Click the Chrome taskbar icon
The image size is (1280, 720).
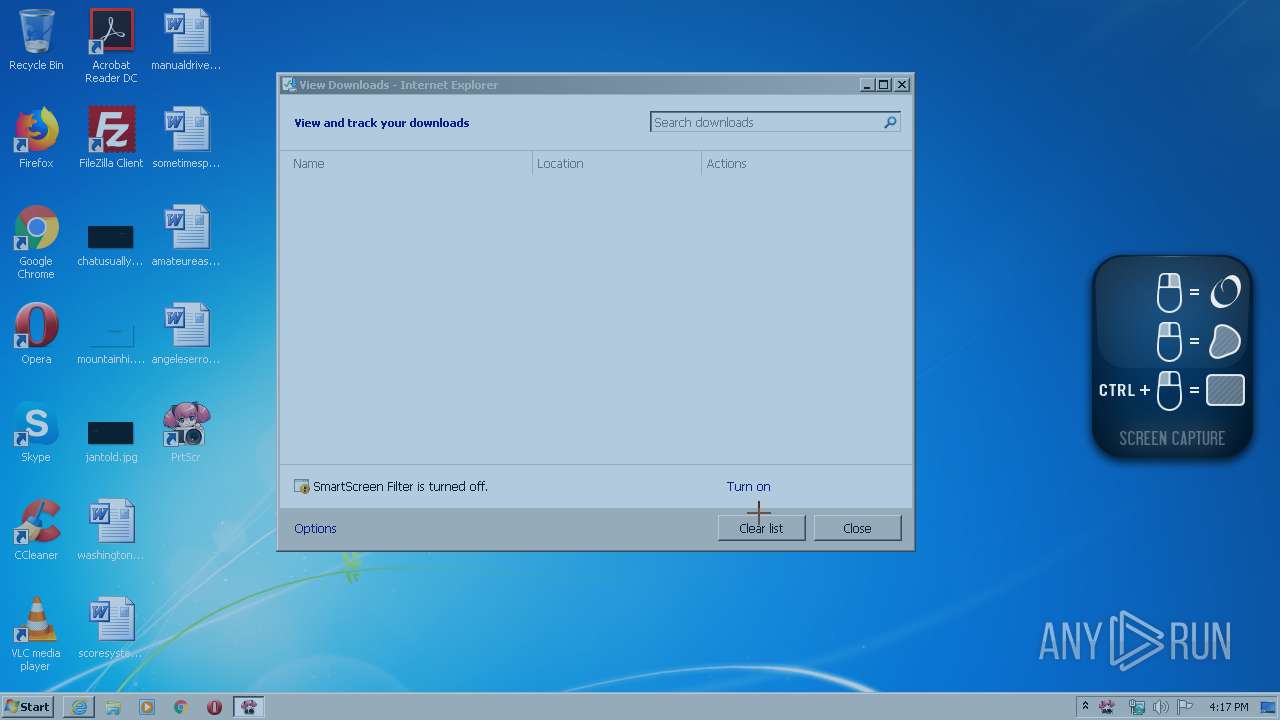(x=181, y=707)
